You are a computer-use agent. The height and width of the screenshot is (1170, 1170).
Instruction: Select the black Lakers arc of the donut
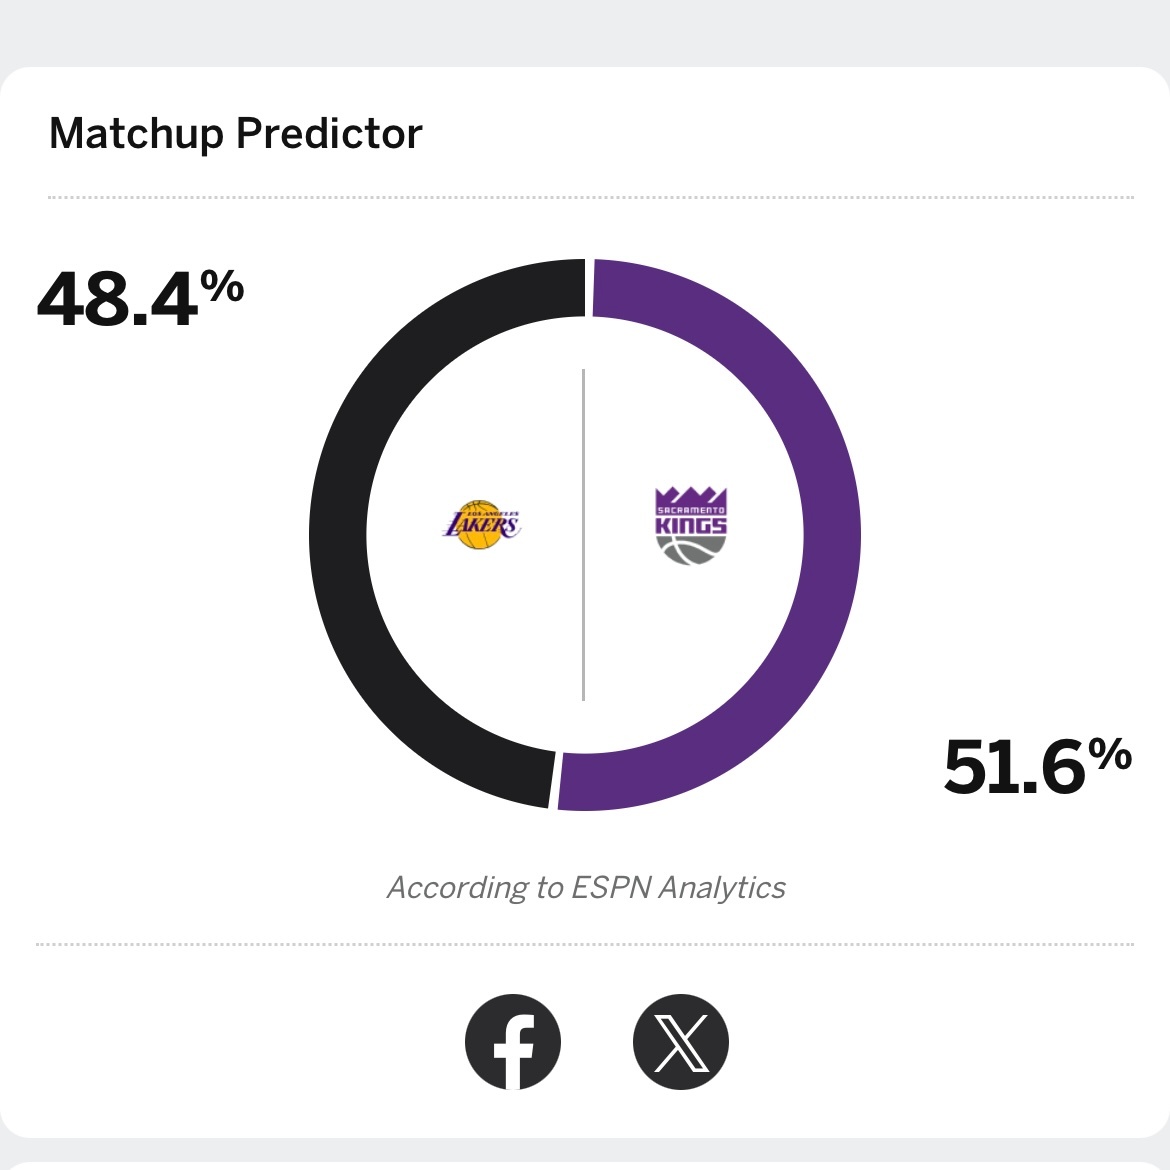coord(339,535)
